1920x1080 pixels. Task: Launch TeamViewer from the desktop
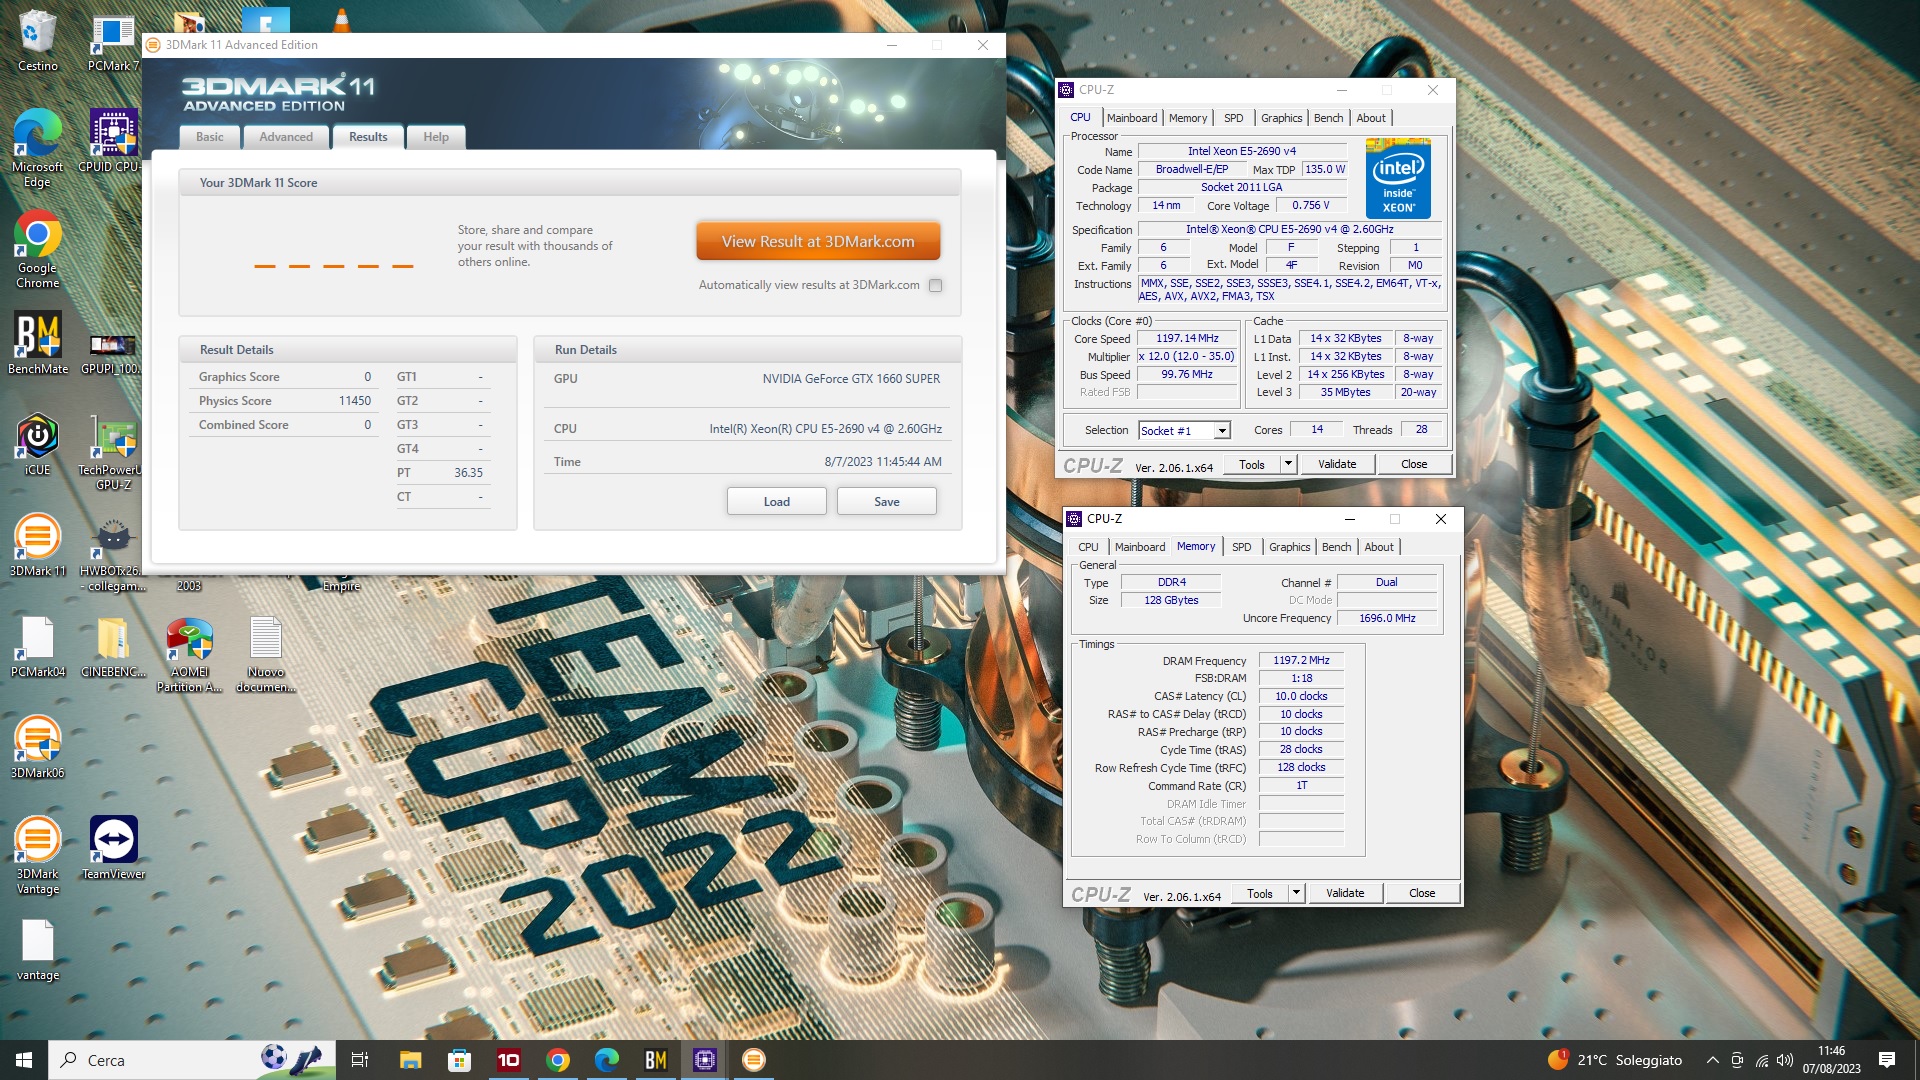113,847
